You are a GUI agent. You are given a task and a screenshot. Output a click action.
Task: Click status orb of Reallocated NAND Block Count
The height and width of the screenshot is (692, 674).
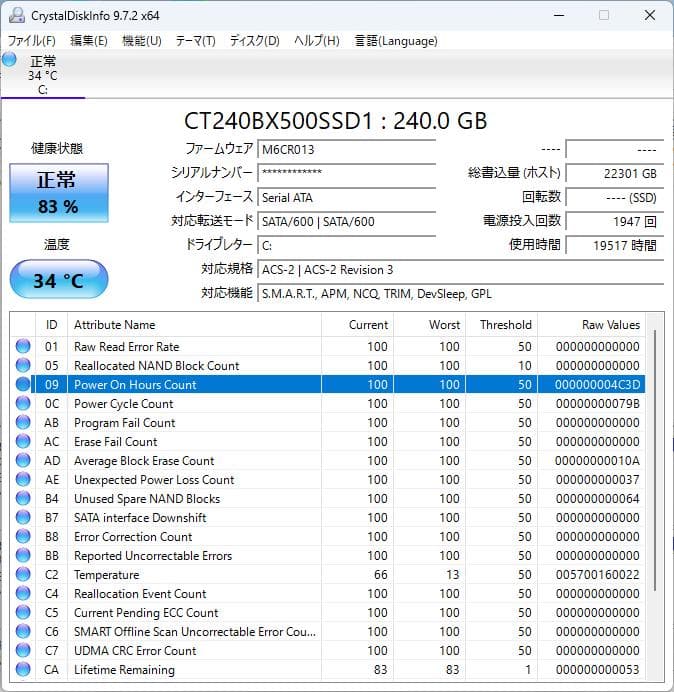(23, 365)
